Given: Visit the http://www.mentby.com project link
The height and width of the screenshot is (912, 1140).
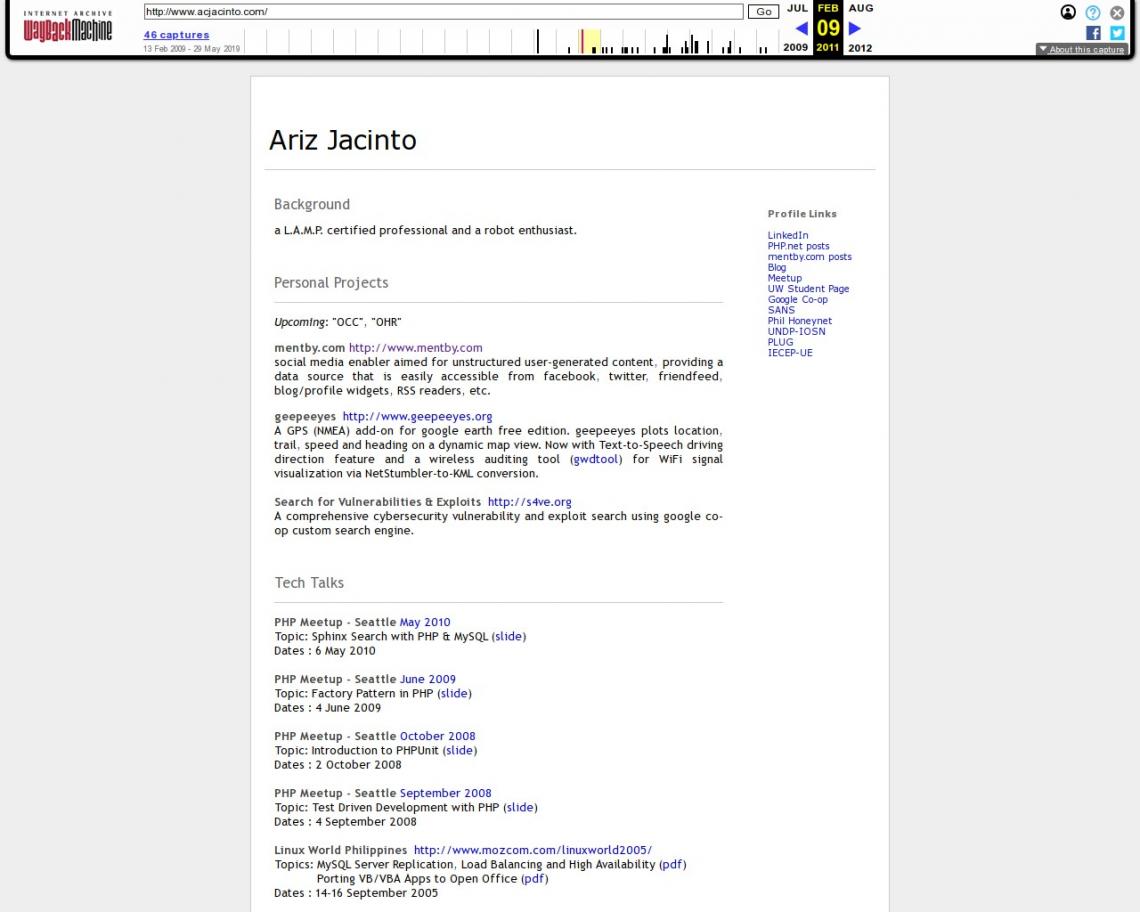Looking at the screenshot, I should (x=416, y=348).
